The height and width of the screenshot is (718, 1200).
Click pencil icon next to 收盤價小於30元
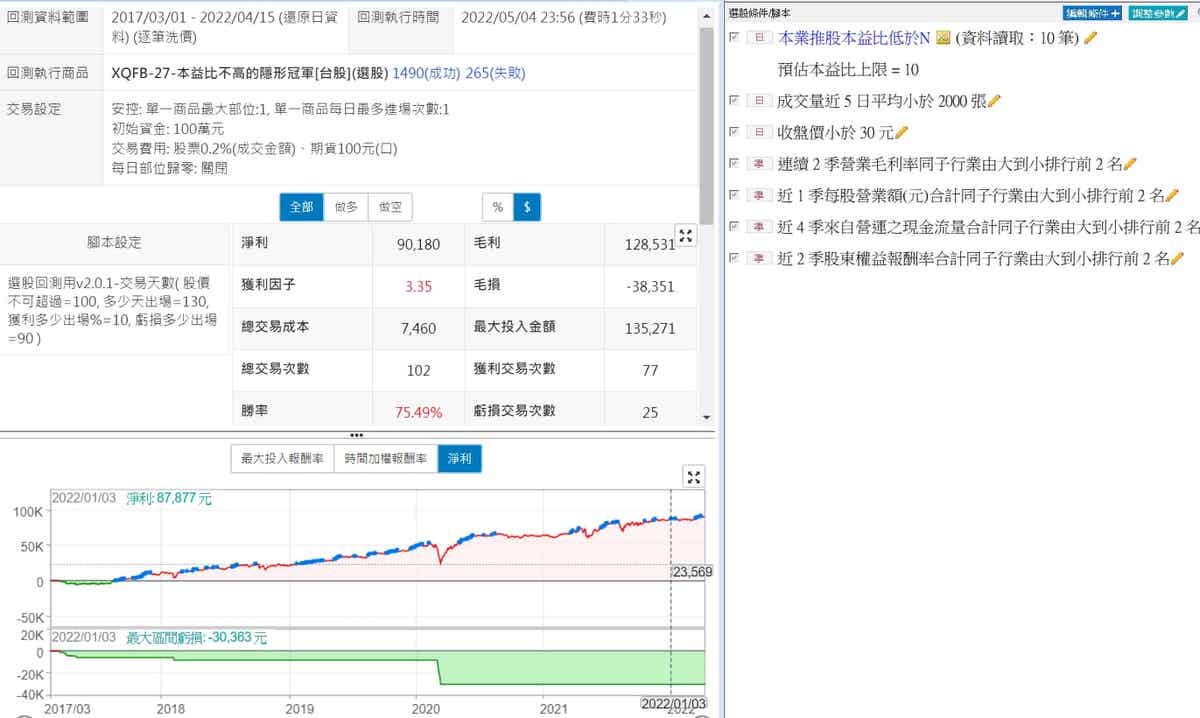coord(901,132)
